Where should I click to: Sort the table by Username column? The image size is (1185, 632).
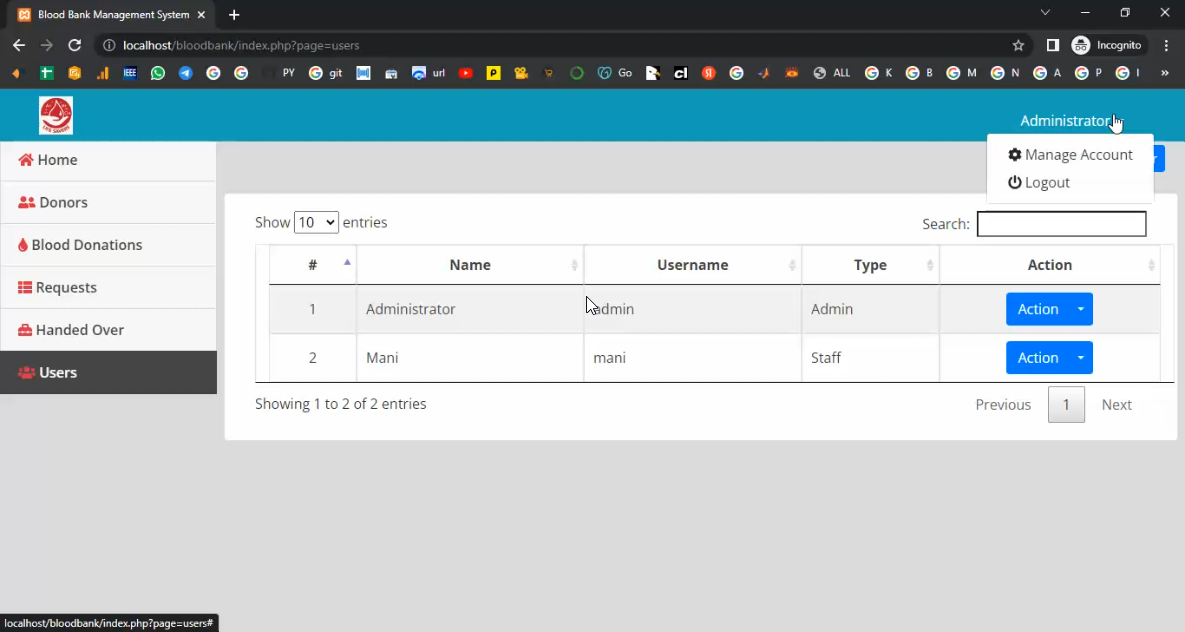tap(692, 265)
